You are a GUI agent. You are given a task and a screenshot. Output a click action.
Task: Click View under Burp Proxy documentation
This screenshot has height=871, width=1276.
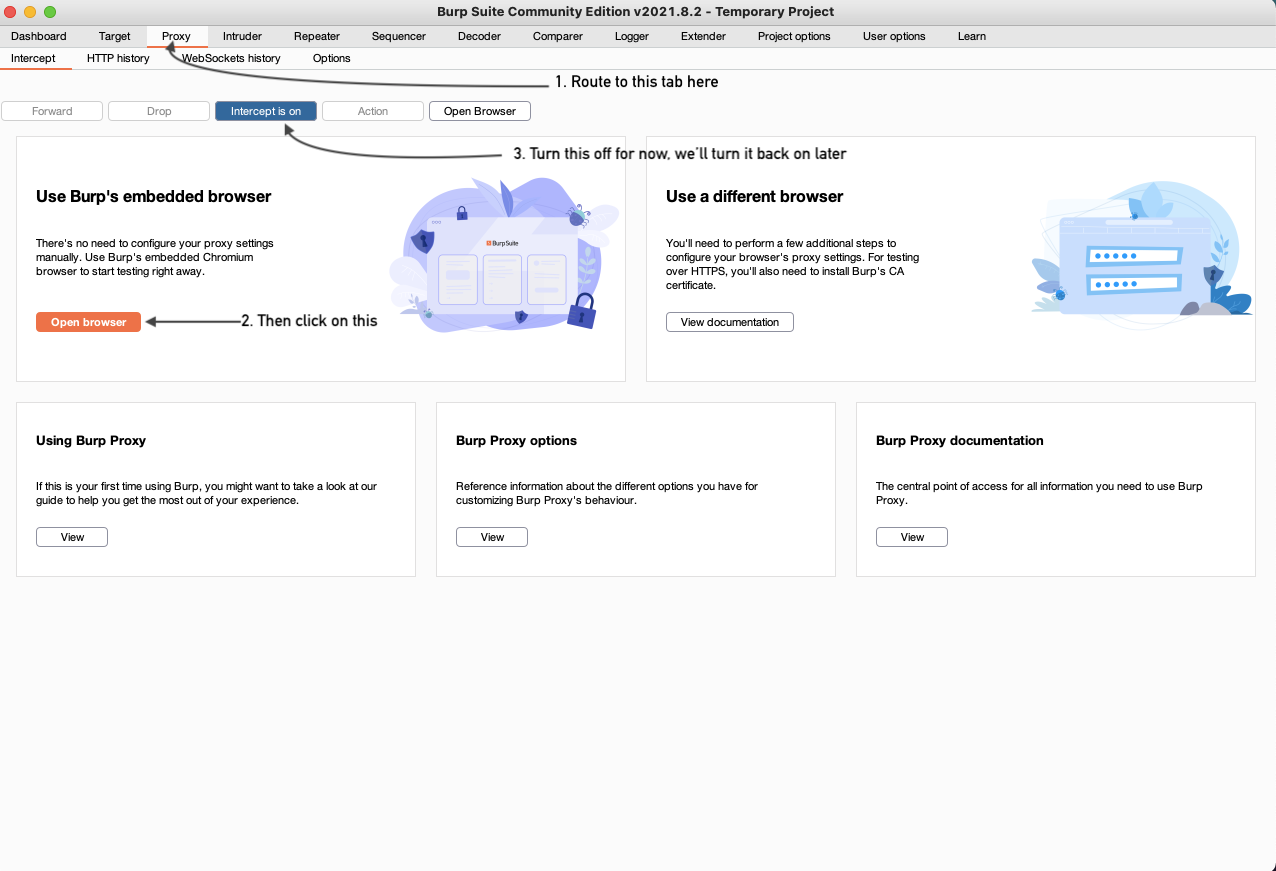(912, 537)
